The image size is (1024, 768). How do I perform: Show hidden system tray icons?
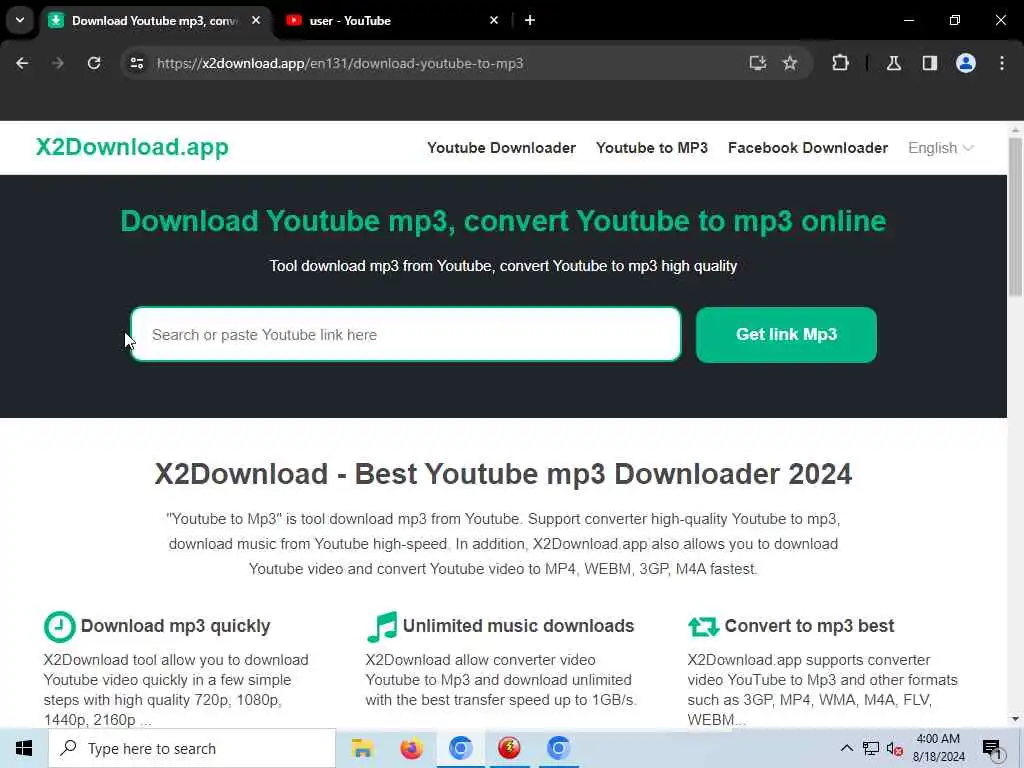click(846, 748)
